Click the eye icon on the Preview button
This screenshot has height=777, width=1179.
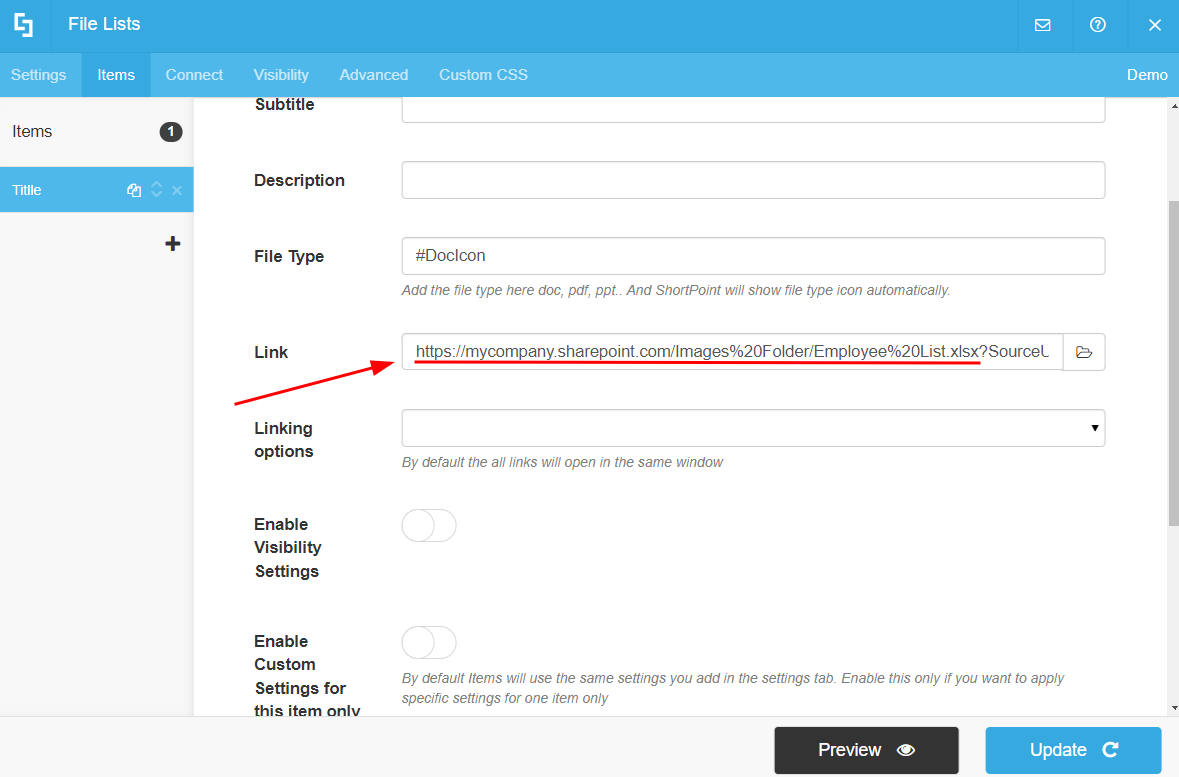(x=906, y=749)
